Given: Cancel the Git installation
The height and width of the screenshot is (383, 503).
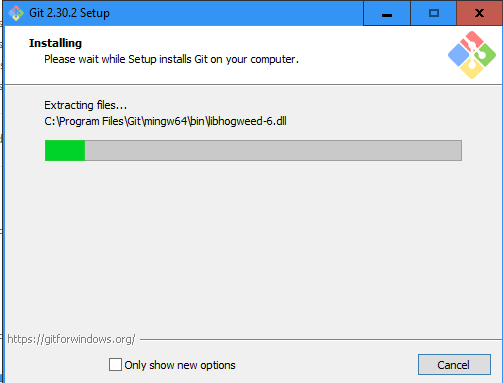Looking at the screenshot, I should click(x=454, y=365).
